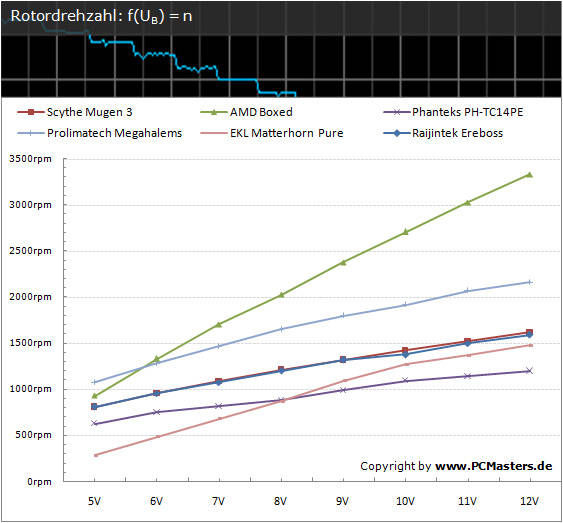Click the Phanteks PH-TC14PE legend entry
Viewport: 563px width, 523px height.
tap(453, 112)
